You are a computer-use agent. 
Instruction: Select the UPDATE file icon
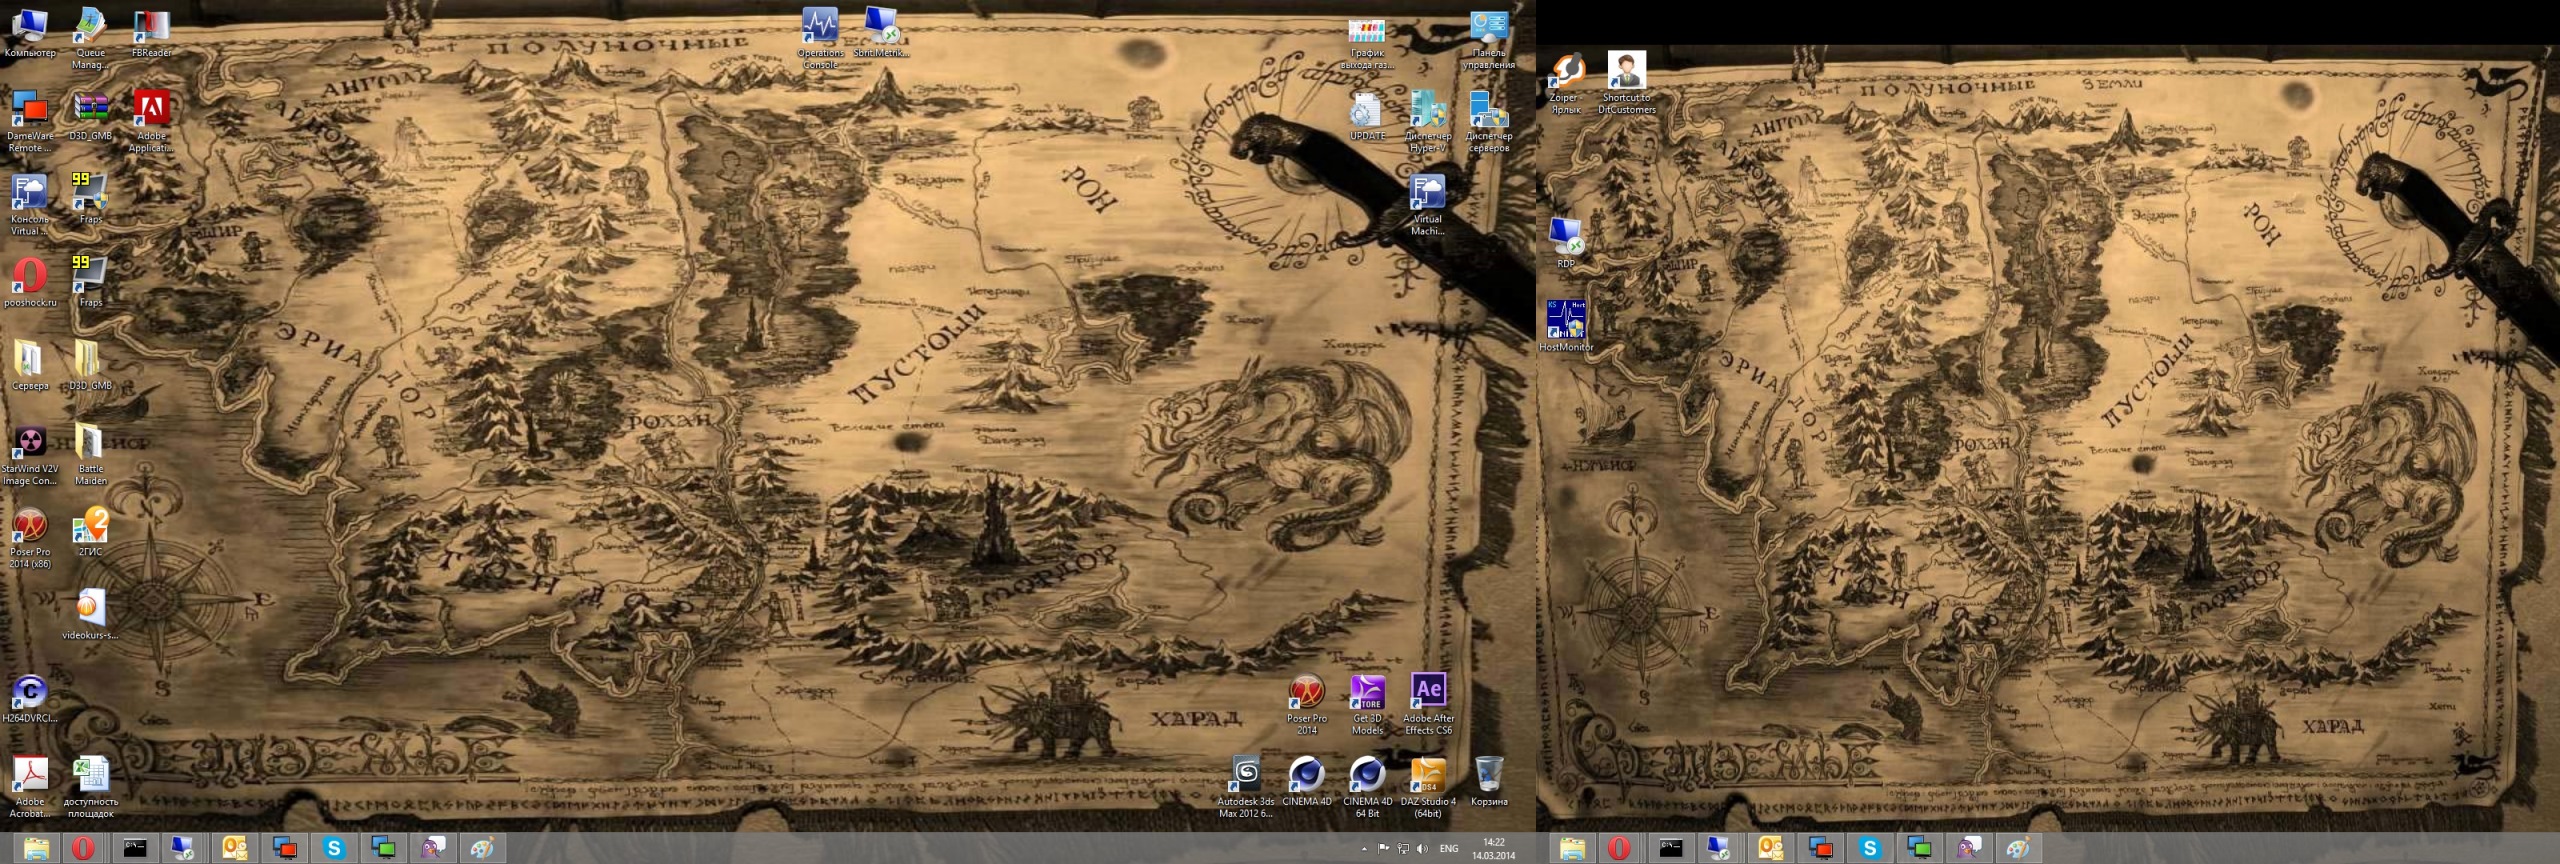pyautogui.click(x=1367, y=116)
